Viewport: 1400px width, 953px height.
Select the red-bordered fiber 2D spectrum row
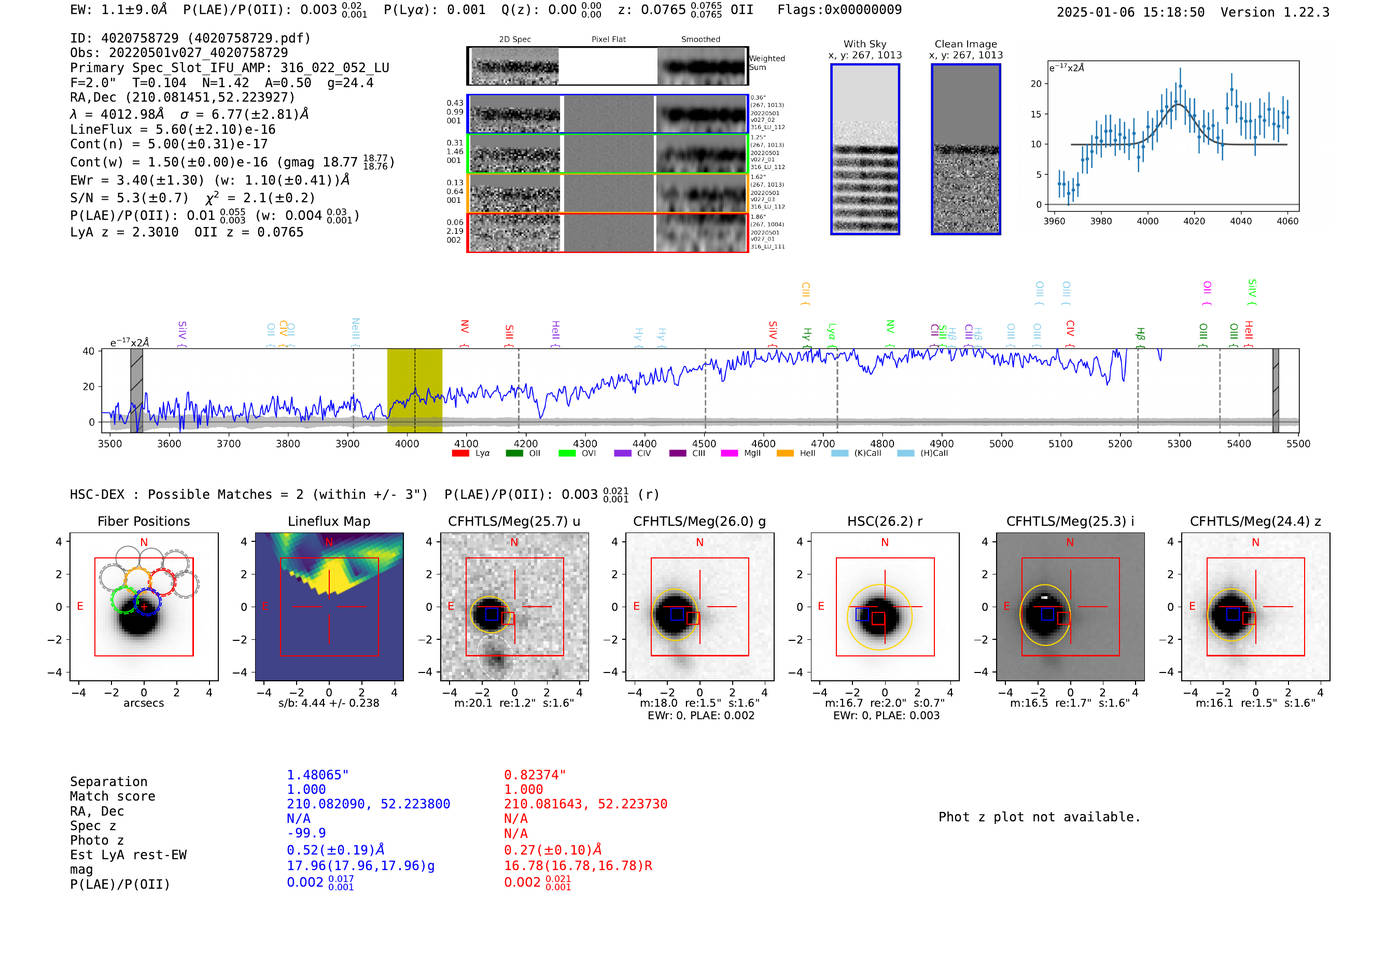[608, 232]
